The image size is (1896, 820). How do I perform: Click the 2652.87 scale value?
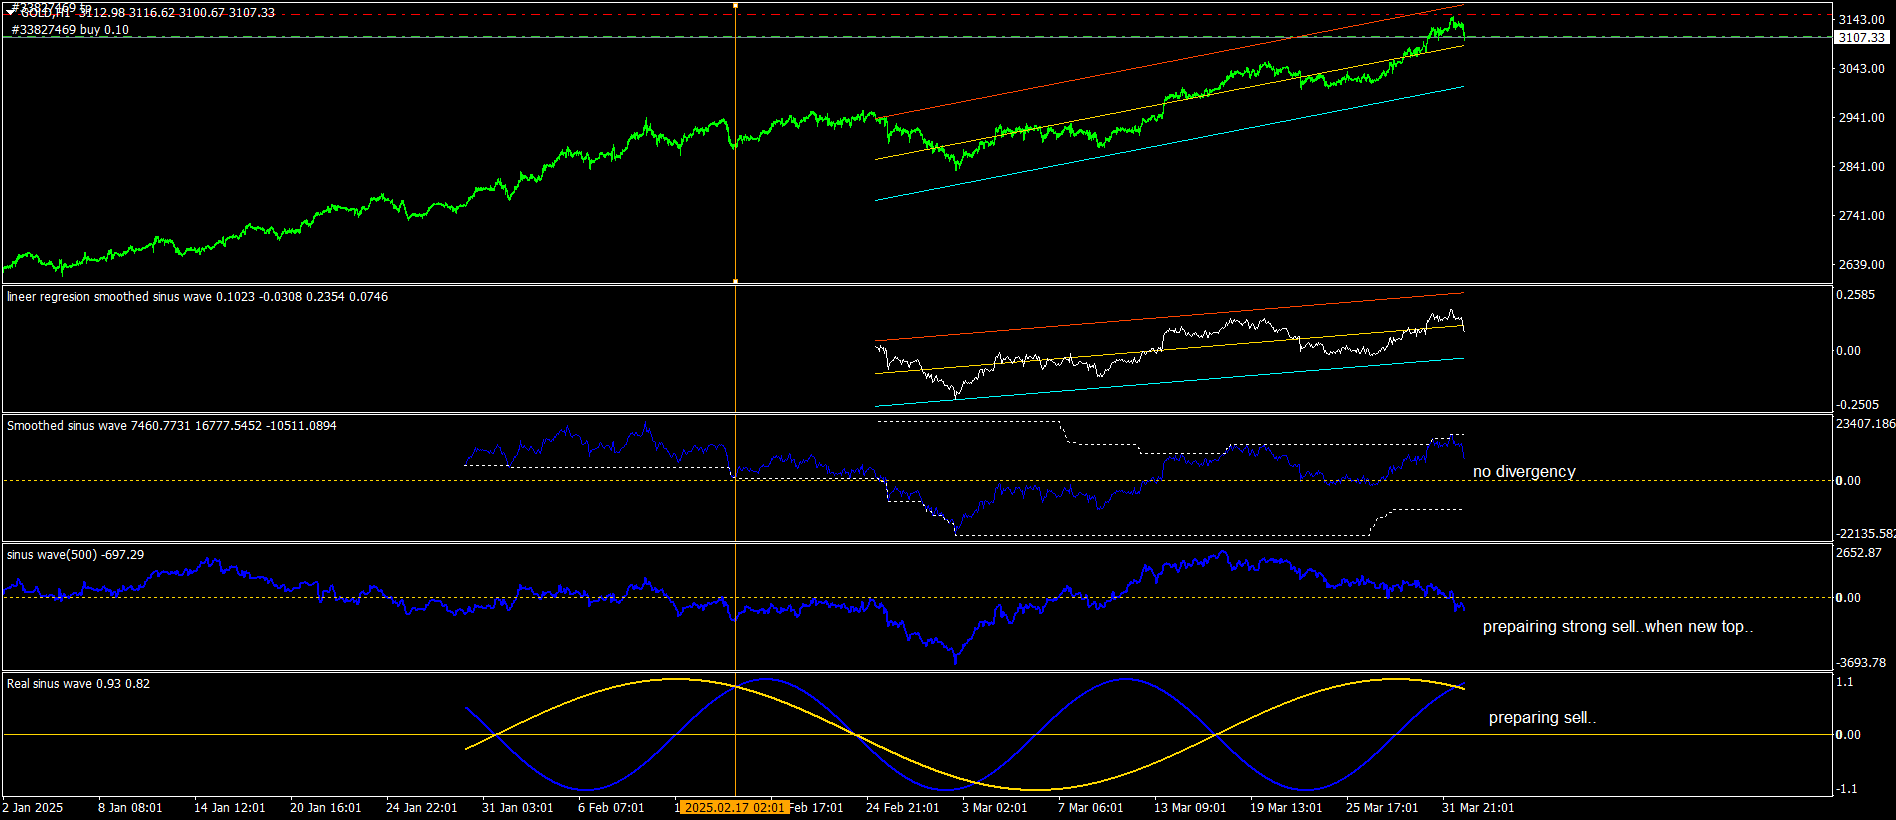1859,553
